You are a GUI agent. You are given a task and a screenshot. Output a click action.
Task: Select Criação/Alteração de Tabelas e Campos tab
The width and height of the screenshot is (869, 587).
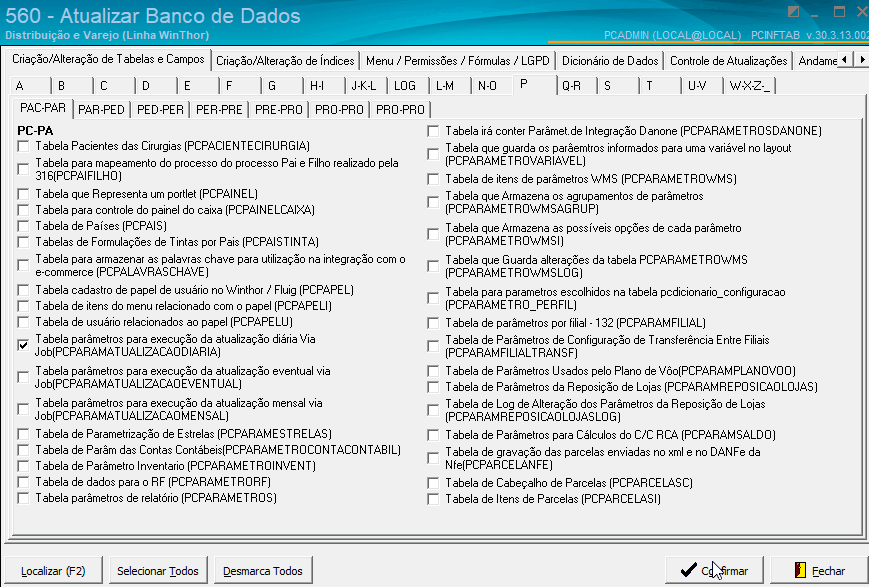coord(108,59)
